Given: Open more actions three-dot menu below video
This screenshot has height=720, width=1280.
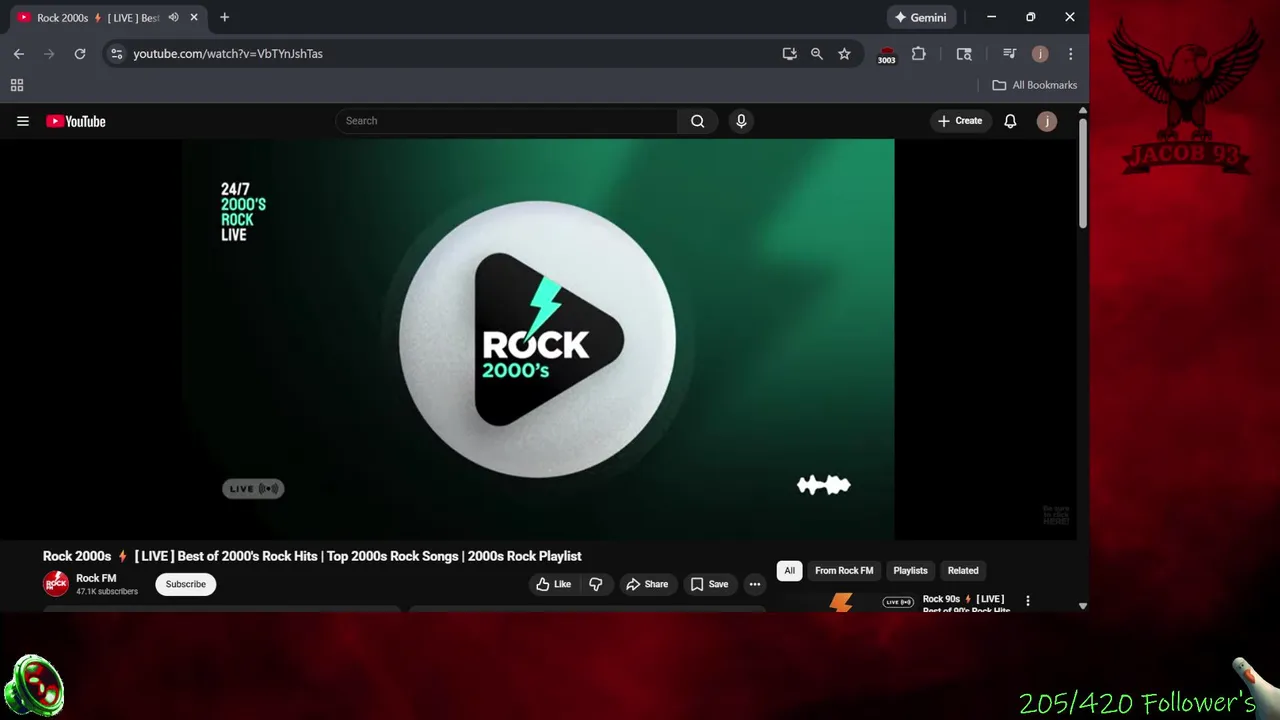Looking at the screenshot, I should click(x=755, y=584).
